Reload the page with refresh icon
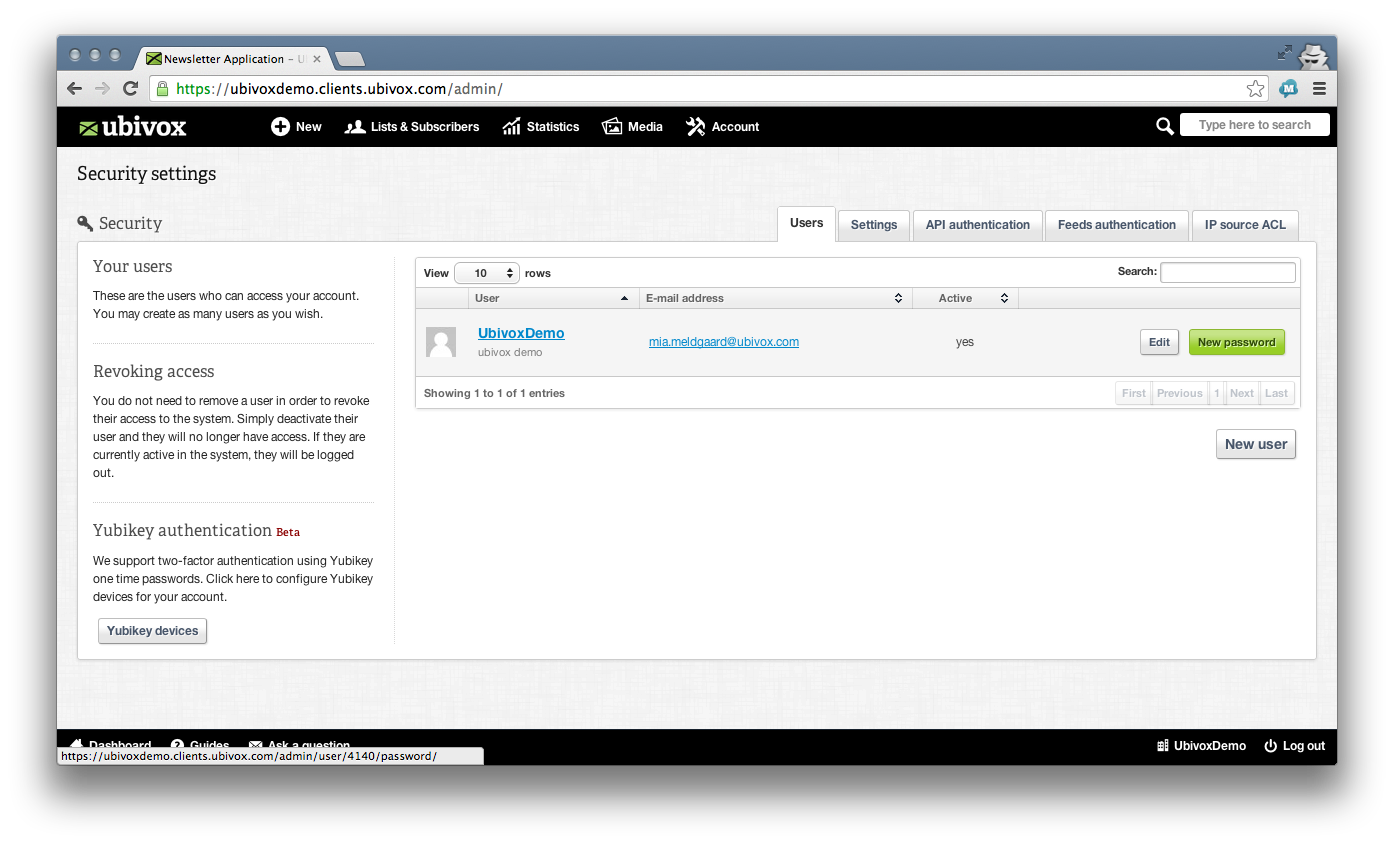 click(x=130, y=88)
